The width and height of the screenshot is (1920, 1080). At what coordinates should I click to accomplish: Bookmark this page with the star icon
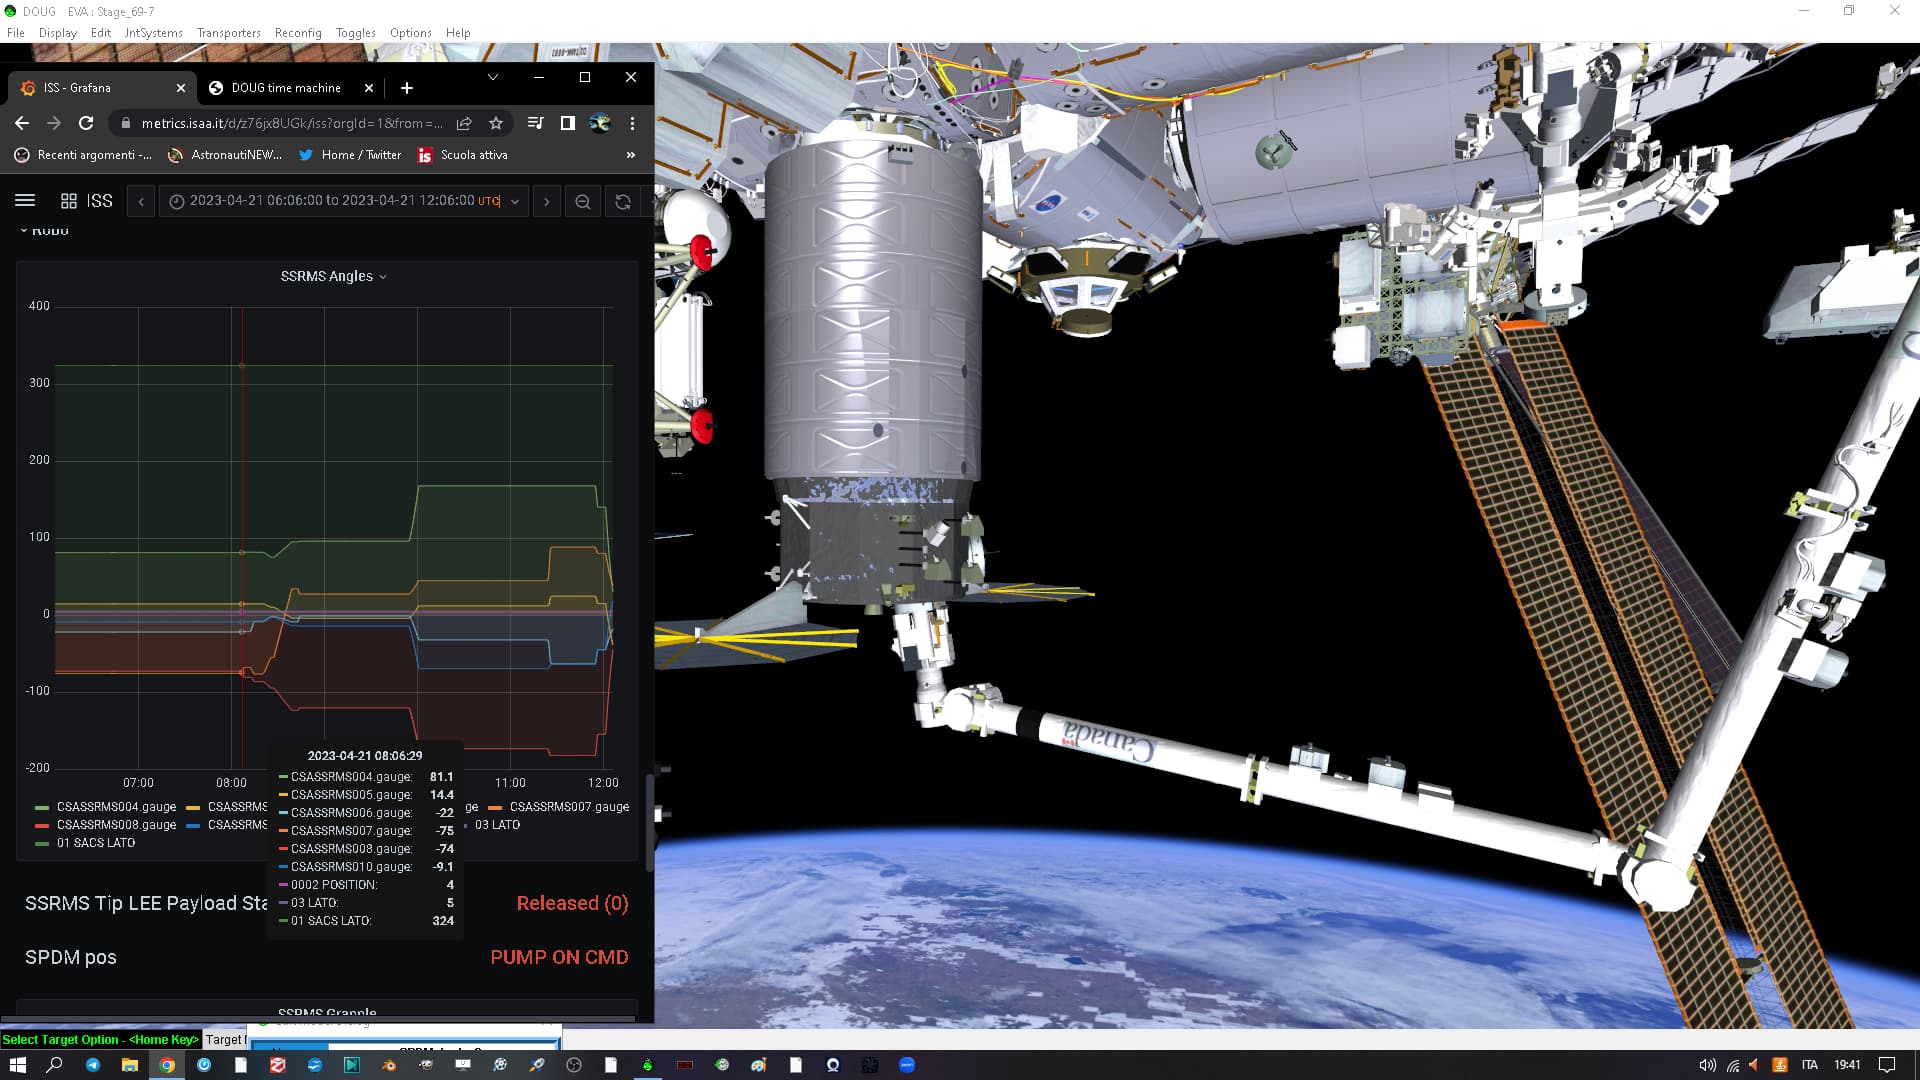point(496,123)
